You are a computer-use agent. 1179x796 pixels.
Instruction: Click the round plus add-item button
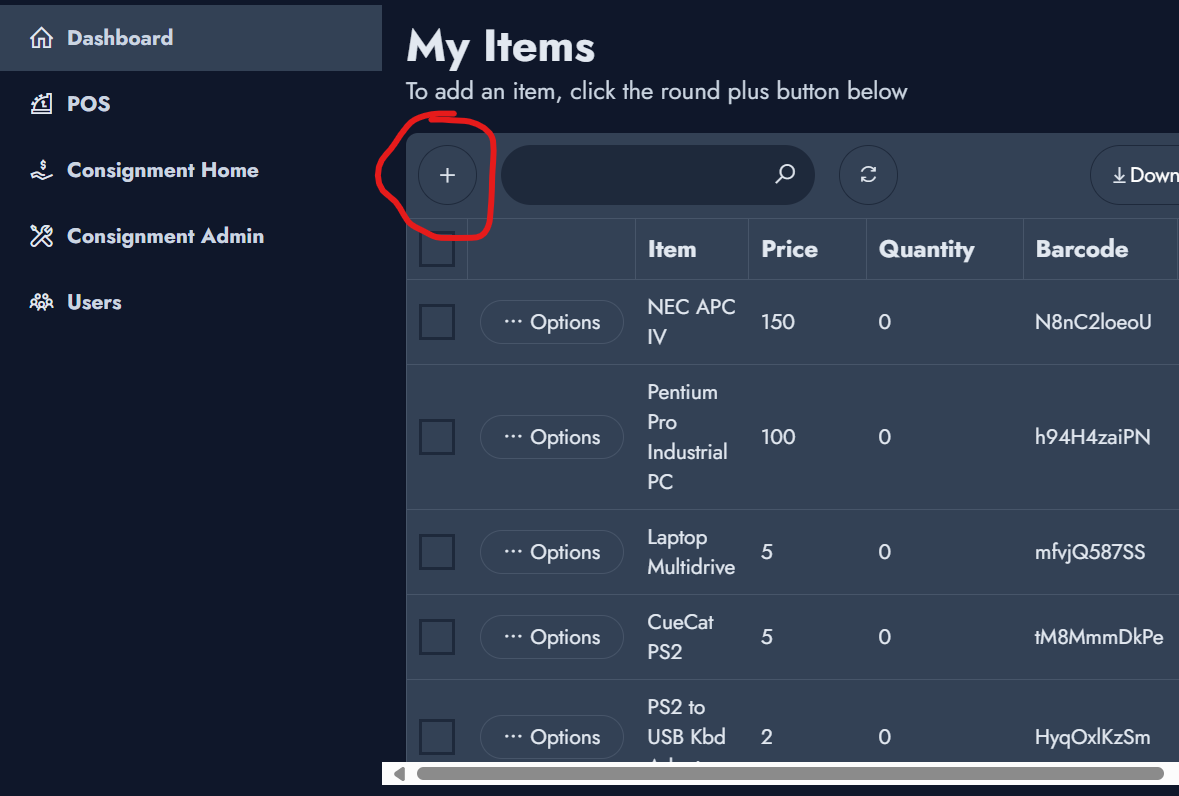447,175
